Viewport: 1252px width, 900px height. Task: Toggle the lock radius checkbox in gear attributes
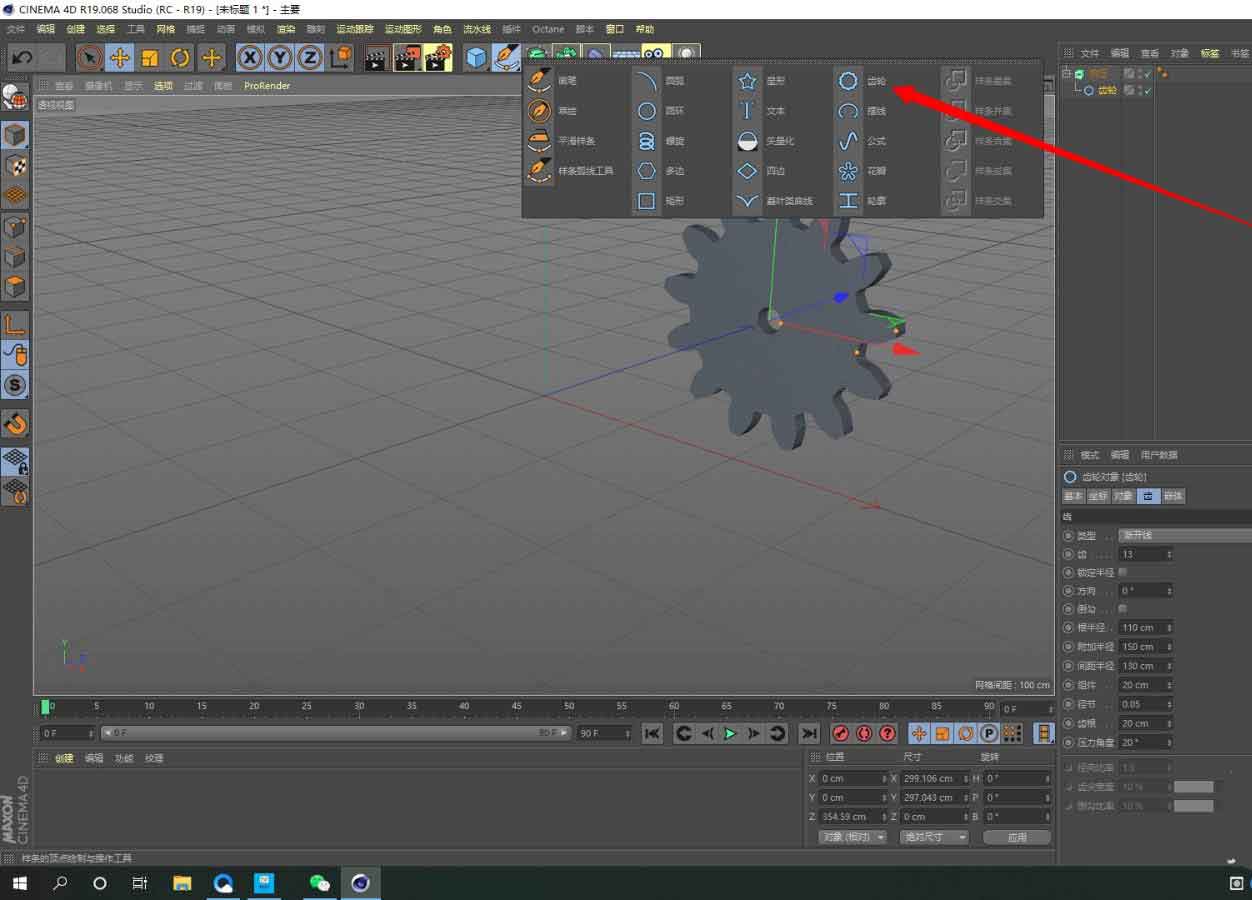(1124, 572)
